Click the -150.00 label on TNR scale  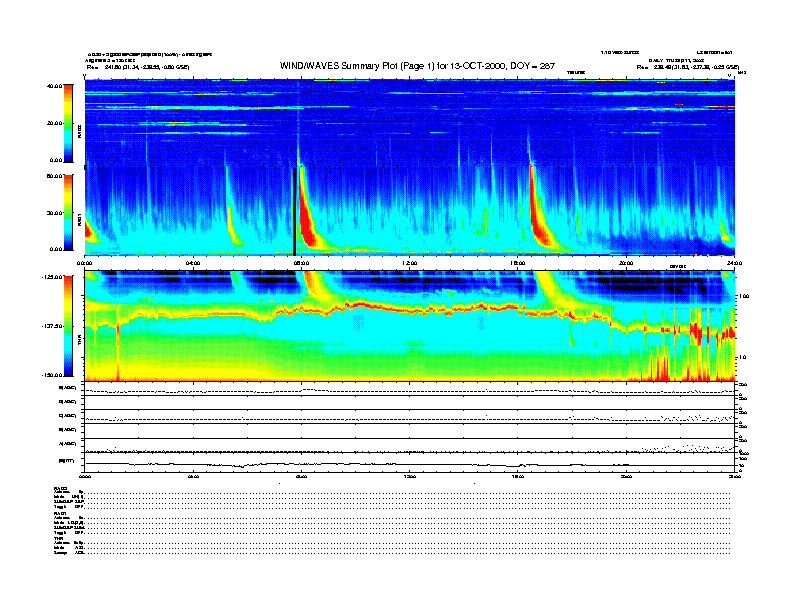pyautogui.click(x=52, y=375)
